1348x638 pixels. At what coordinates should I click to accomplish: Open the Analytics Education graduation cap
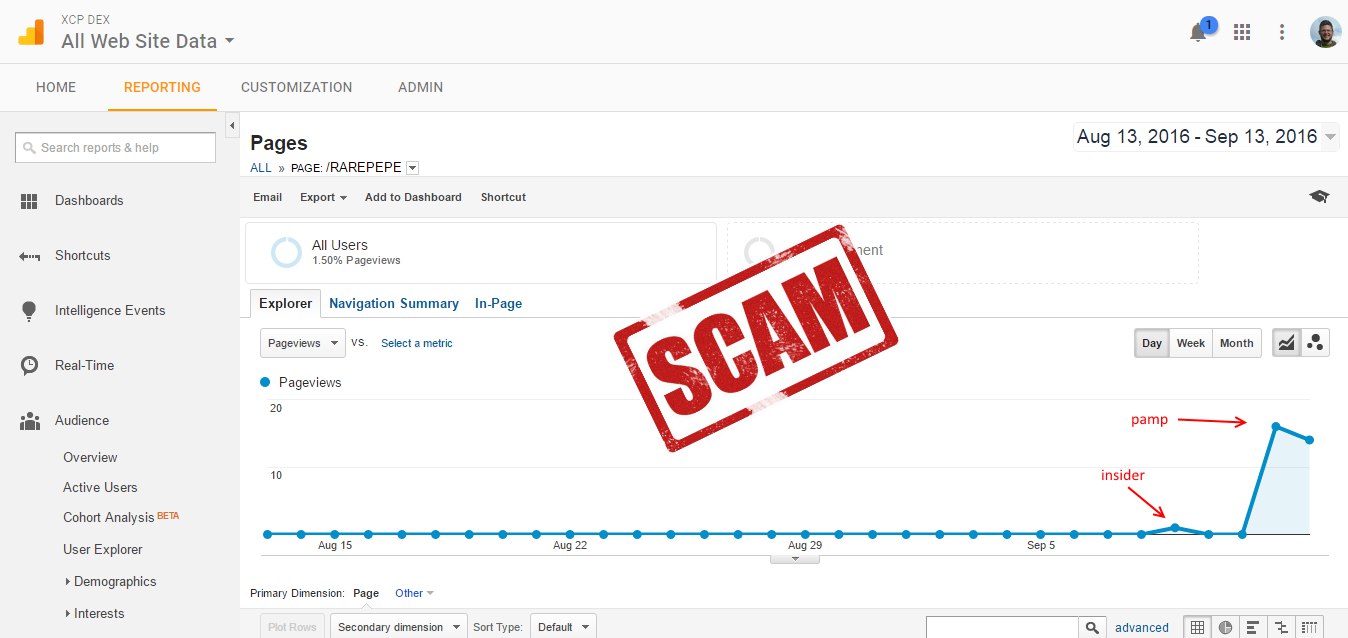click(1319, 197)
